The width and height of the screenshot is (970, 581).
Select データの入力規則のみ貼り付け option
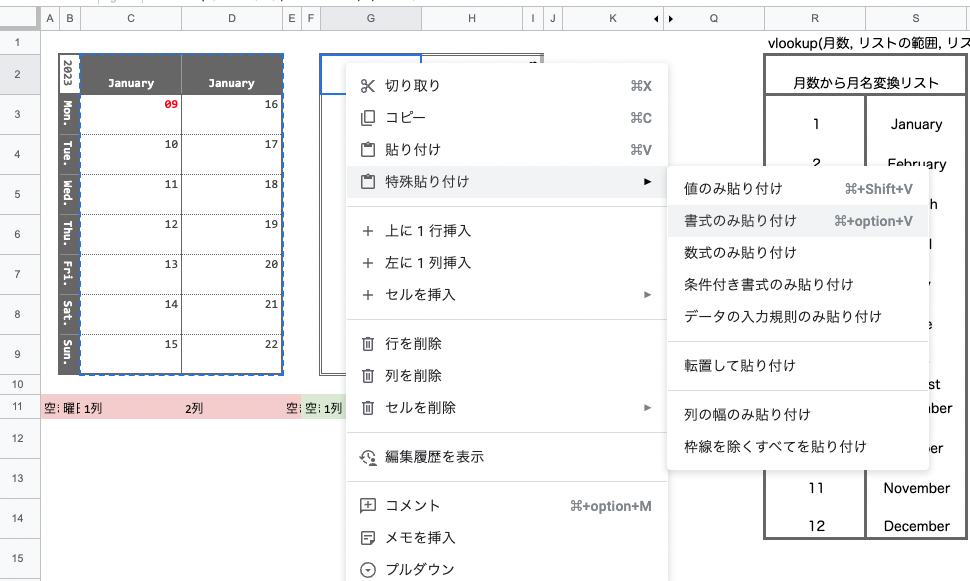tap(798, 317)
